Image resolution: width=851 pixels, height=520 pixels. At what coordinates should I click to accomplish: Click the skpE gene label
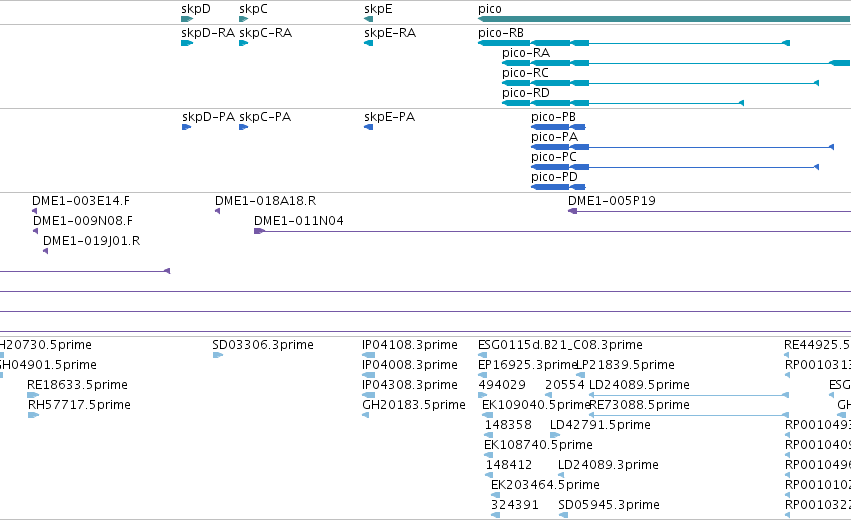[378, 9]
